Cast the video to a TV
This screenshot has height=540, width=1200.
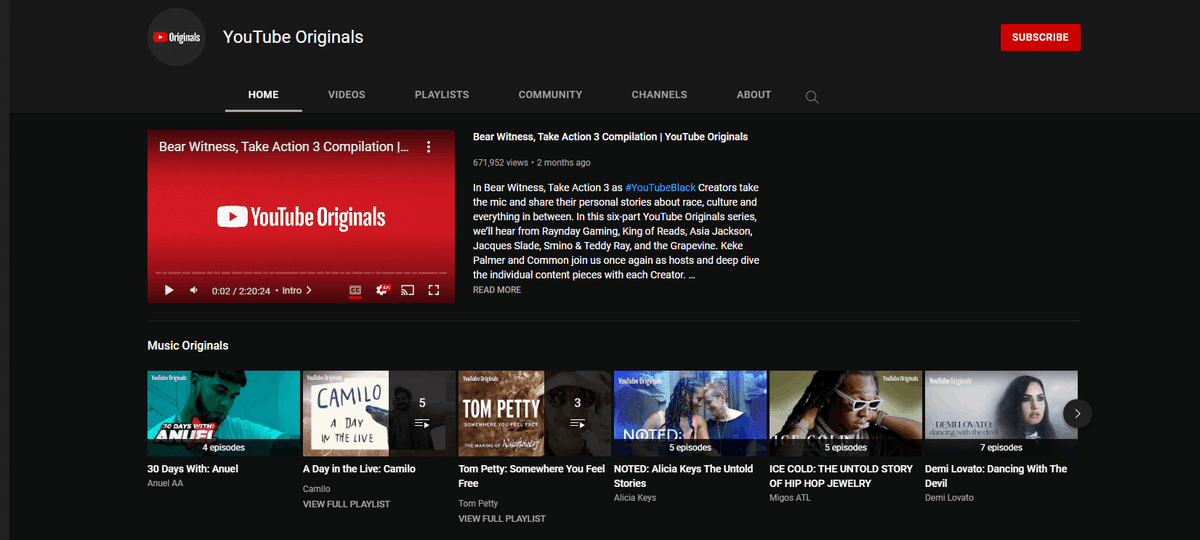(x=408, y=290)
